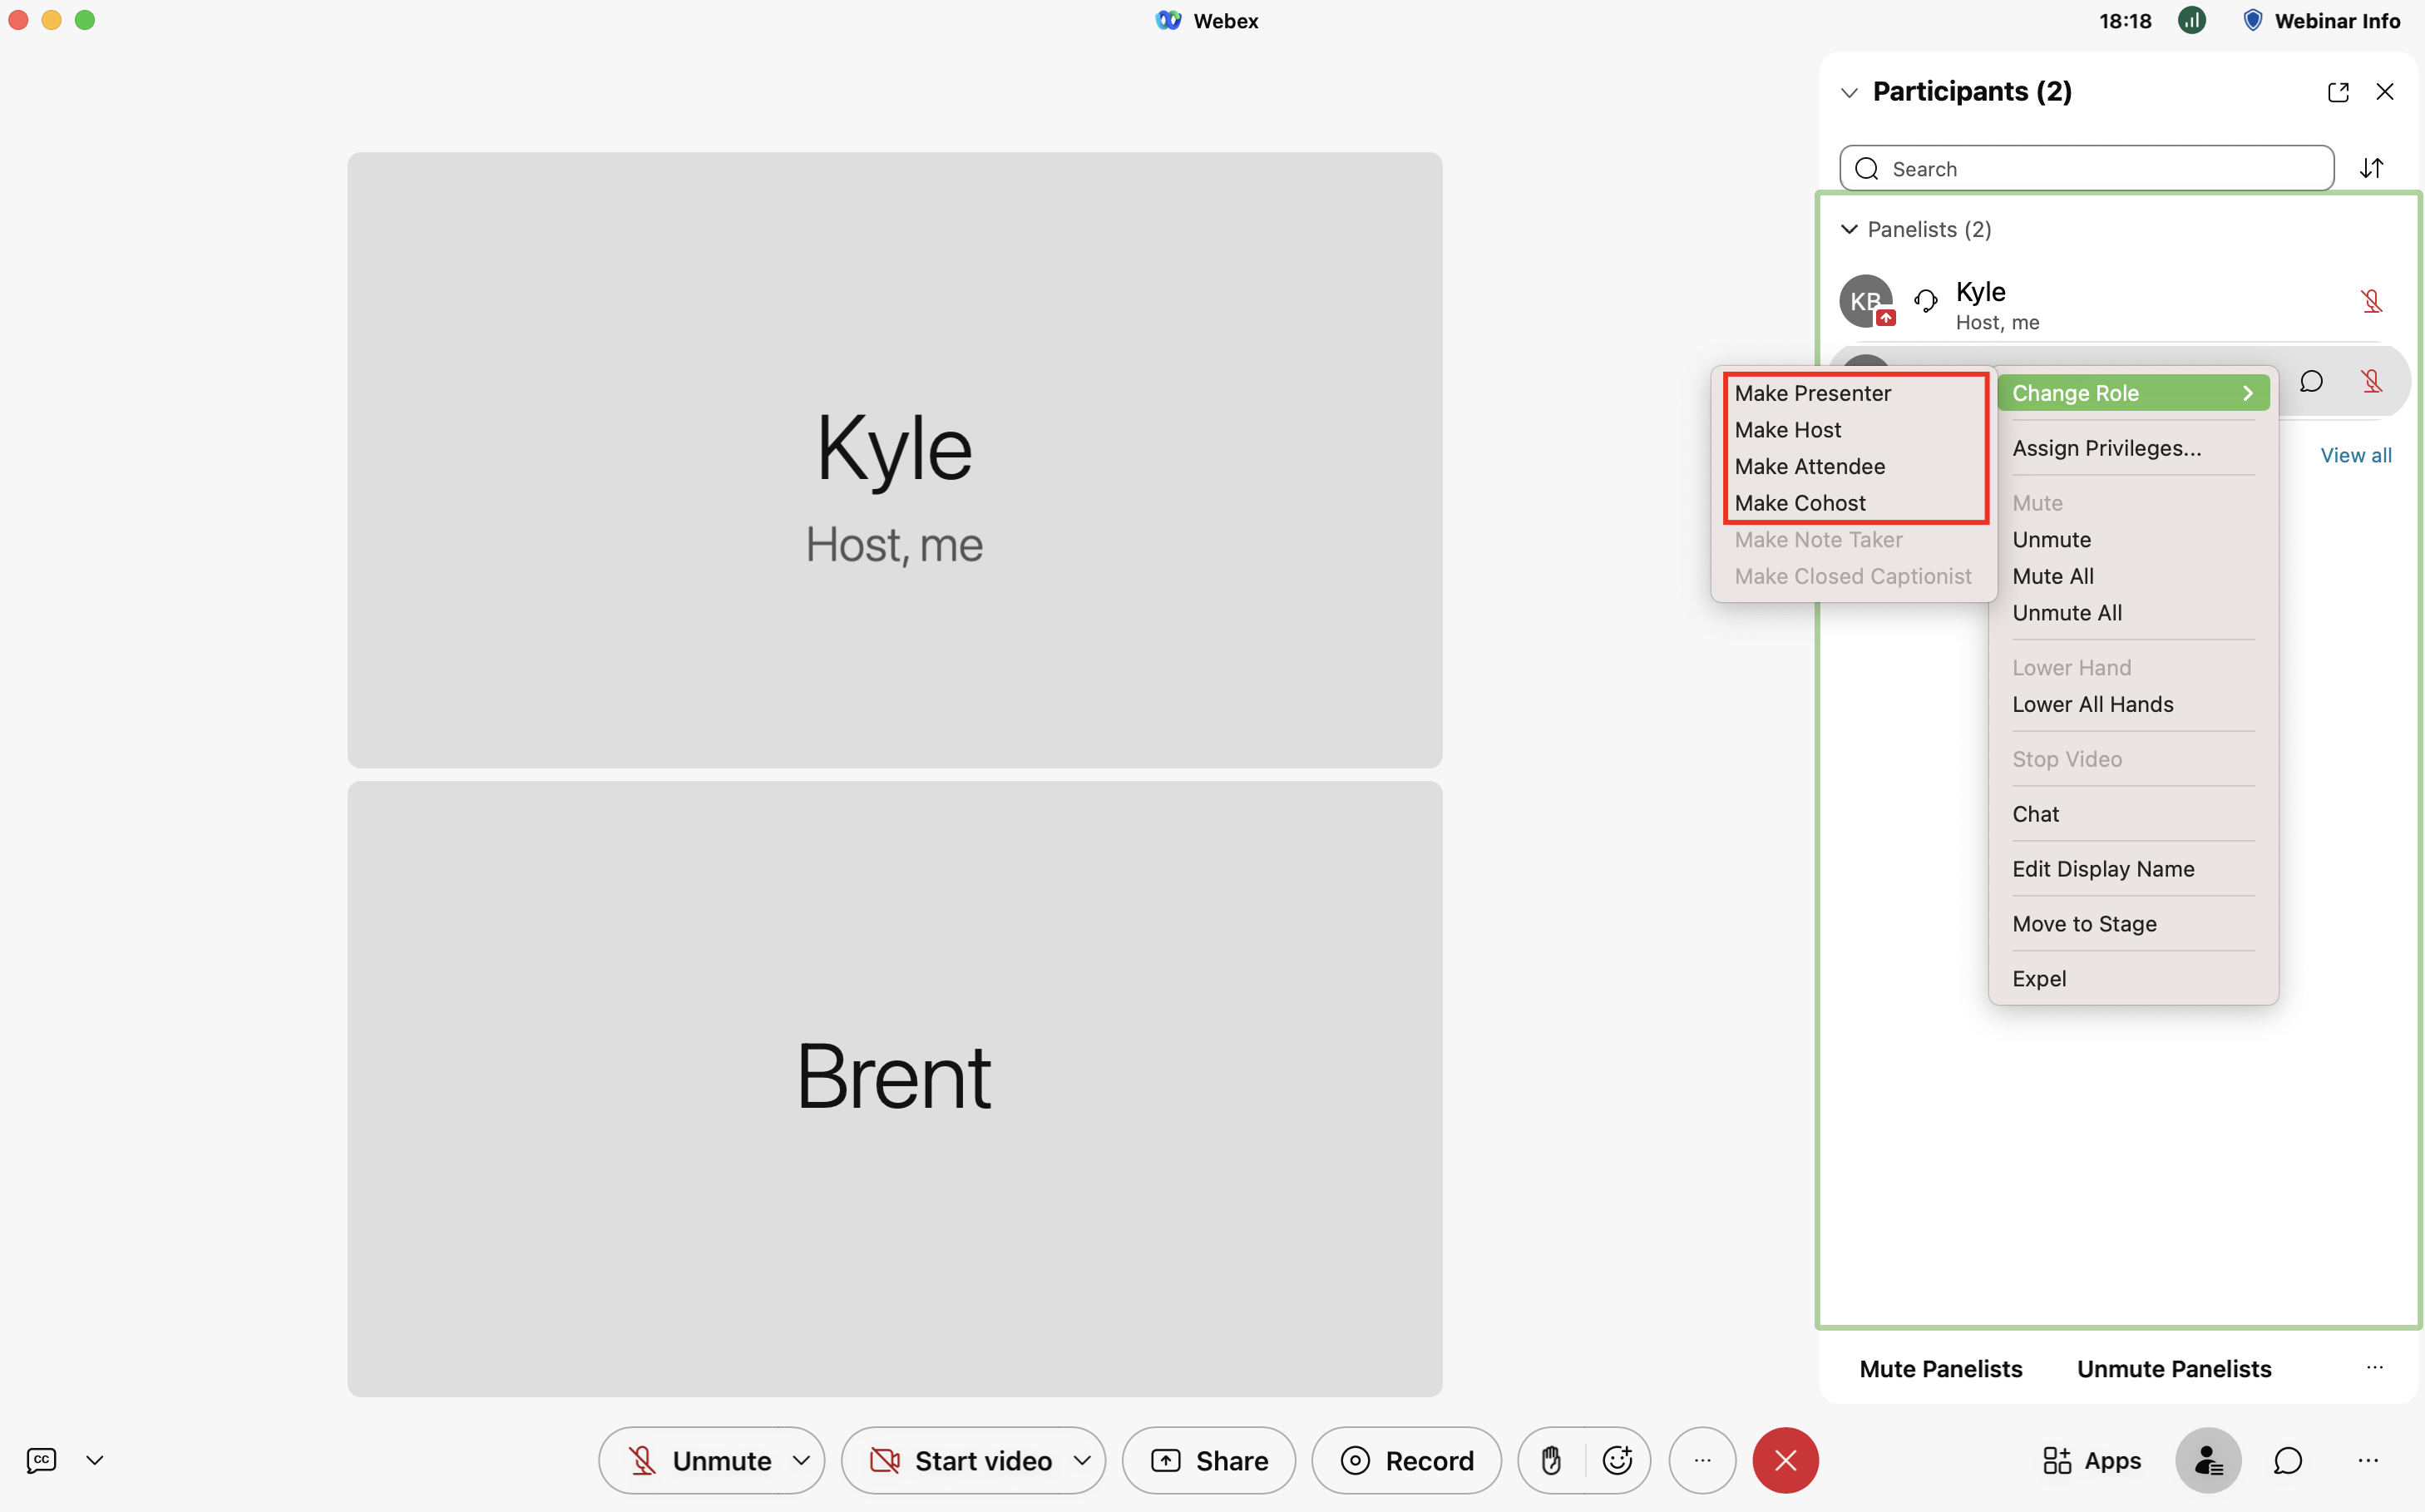Click the closed captions icon

pyautogui.click(x=41, y=1460)
